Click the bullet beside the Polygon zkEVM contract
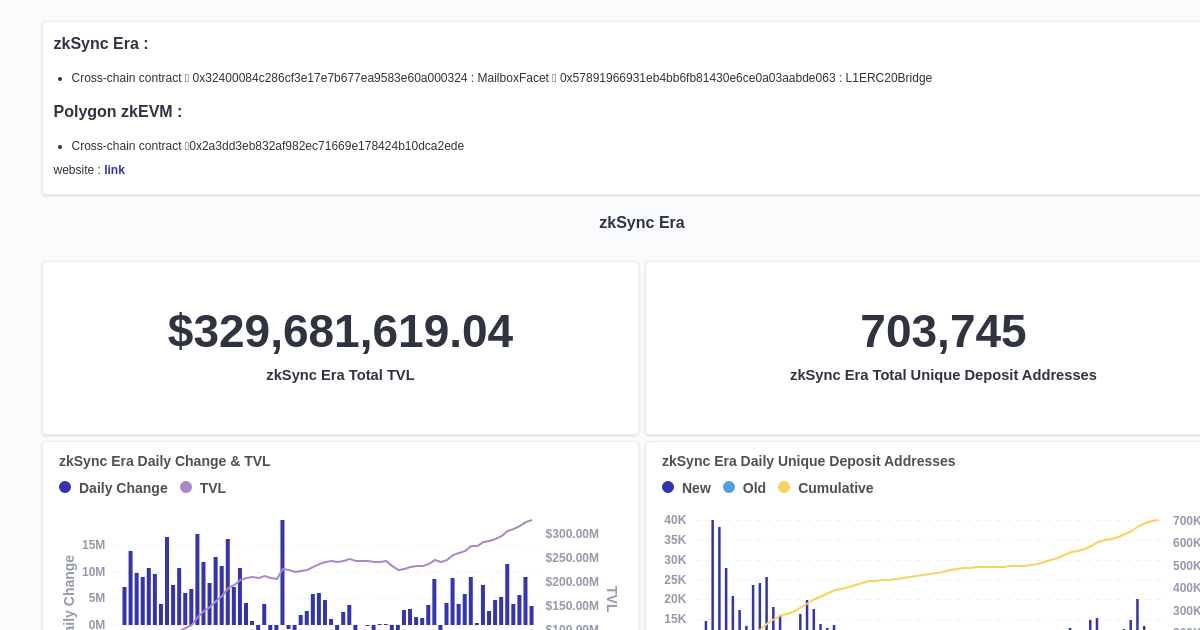 (60, 146)
